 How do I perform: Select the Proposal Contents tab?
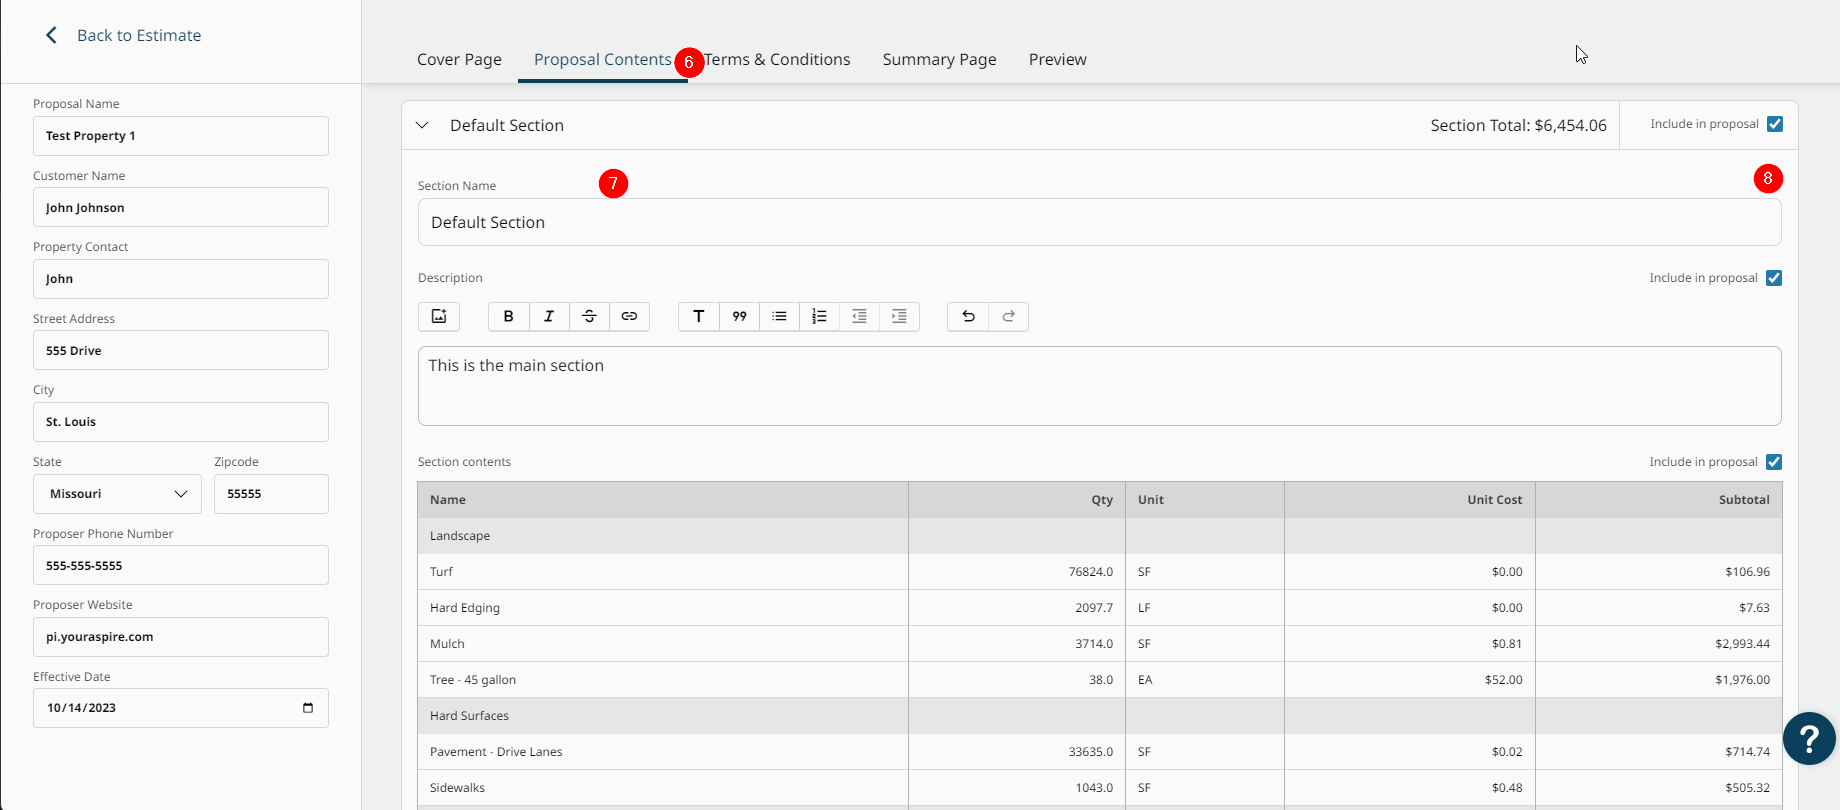coord(602,59)
